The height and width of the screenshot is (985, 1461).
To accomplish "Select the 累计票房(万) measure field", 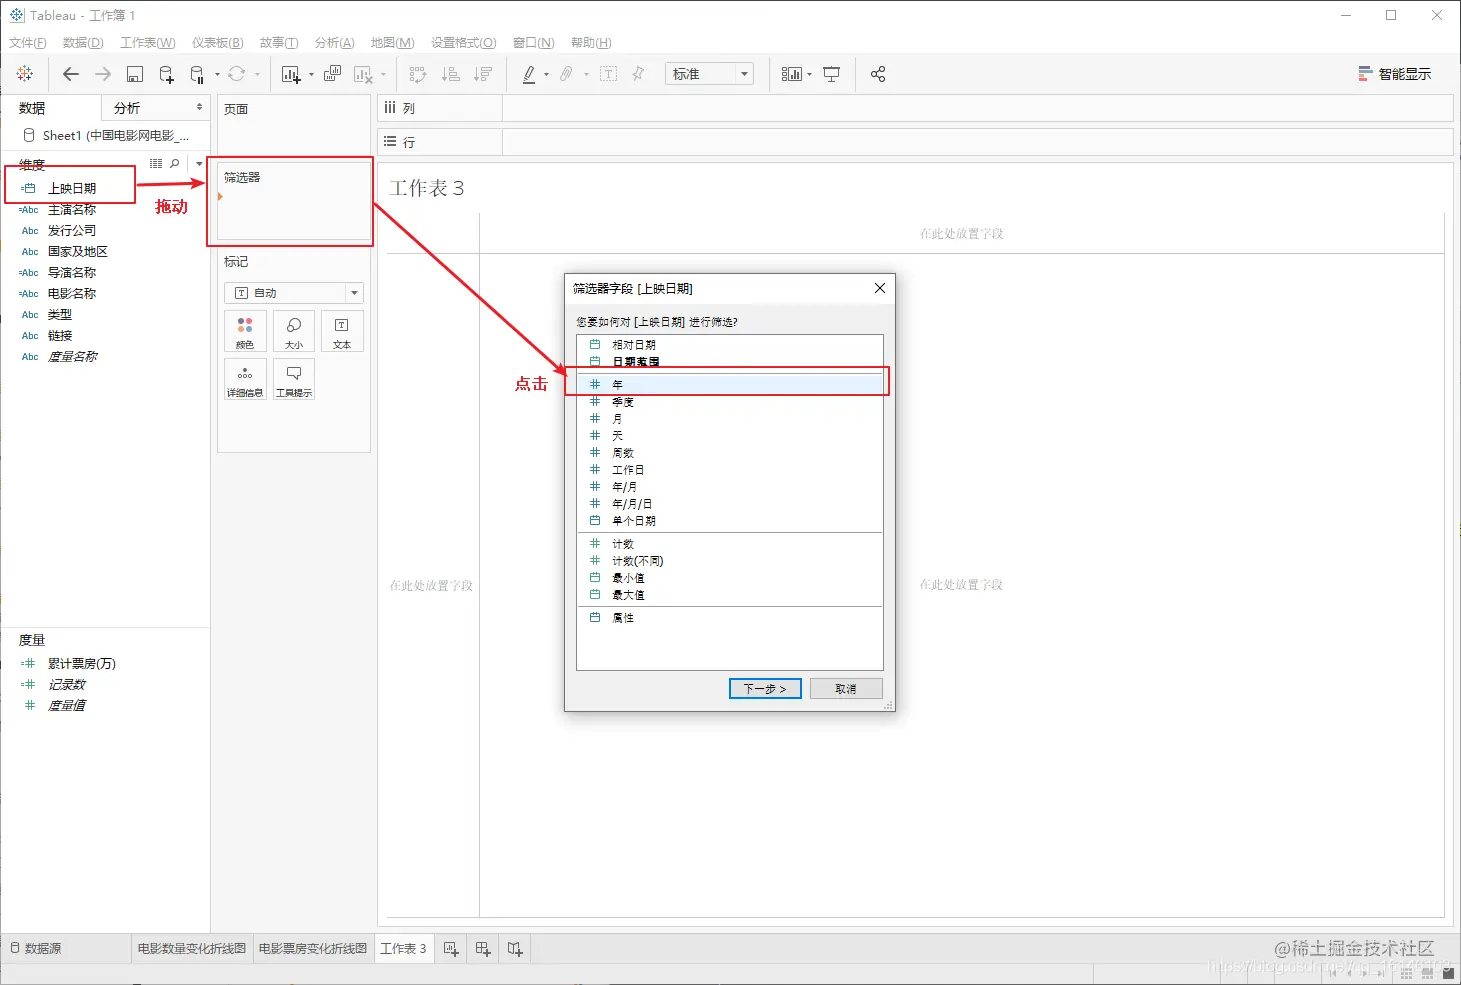I will click(x=82, y=663).
